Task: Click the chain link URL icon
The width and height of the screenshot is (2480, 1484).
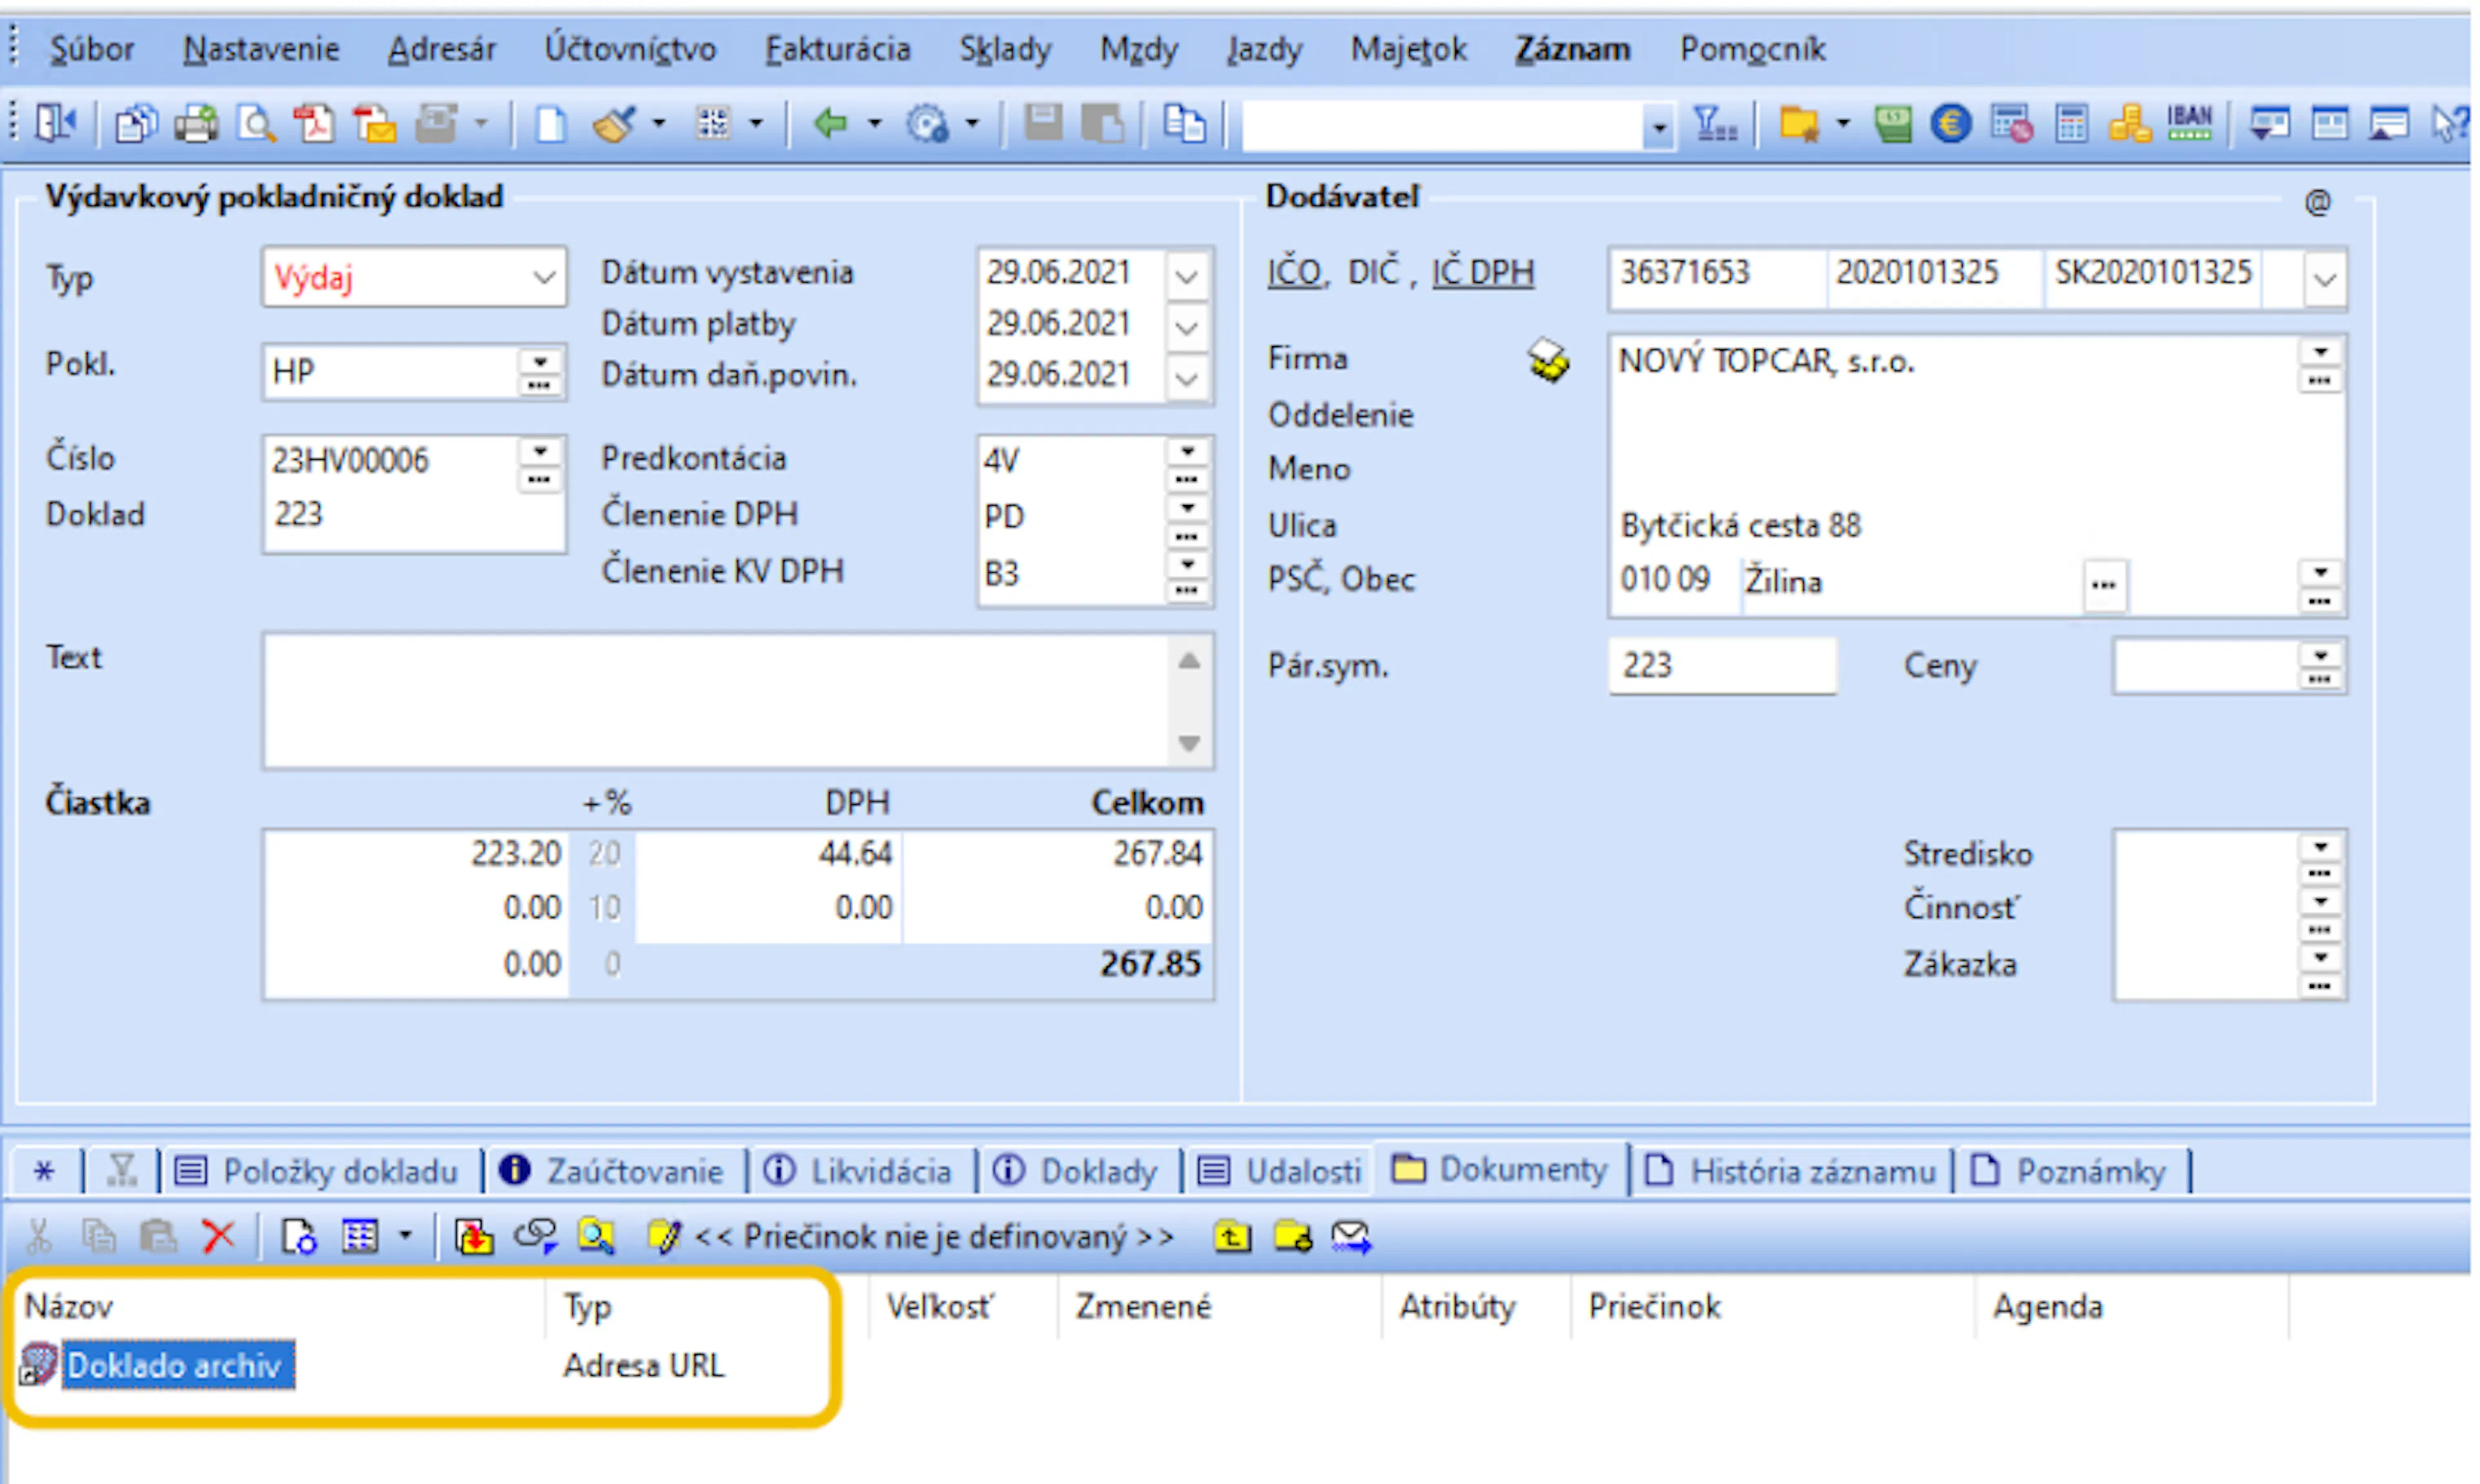Action: 535,1237
